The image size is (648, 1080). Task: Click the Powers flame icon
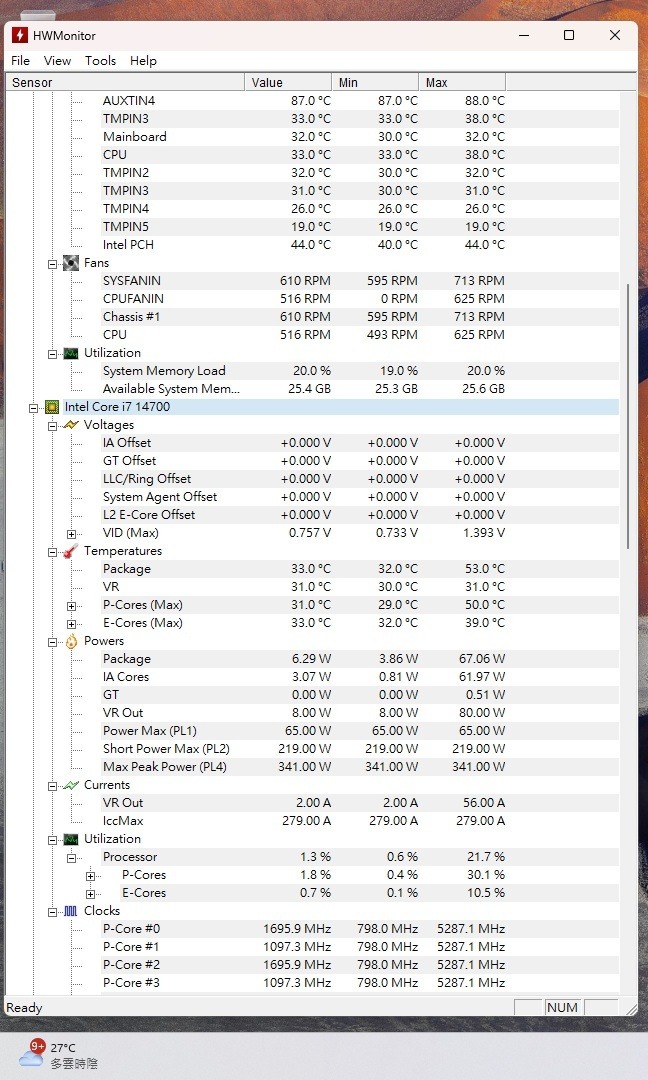[x=71, y=641]
